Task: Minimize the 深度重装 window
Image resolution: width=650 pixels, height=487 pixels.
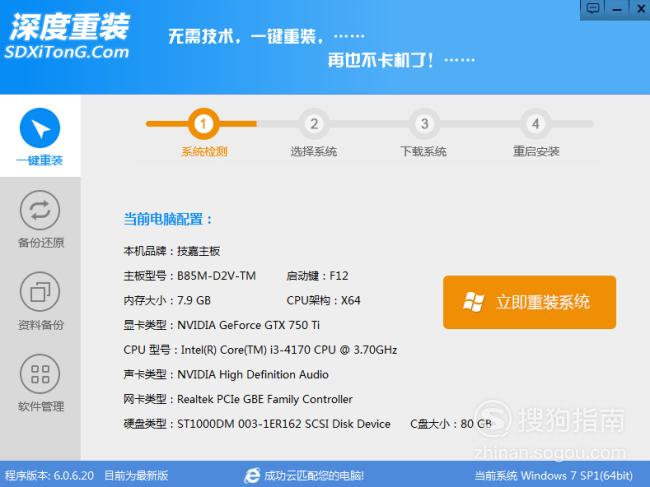Action: 617,9
